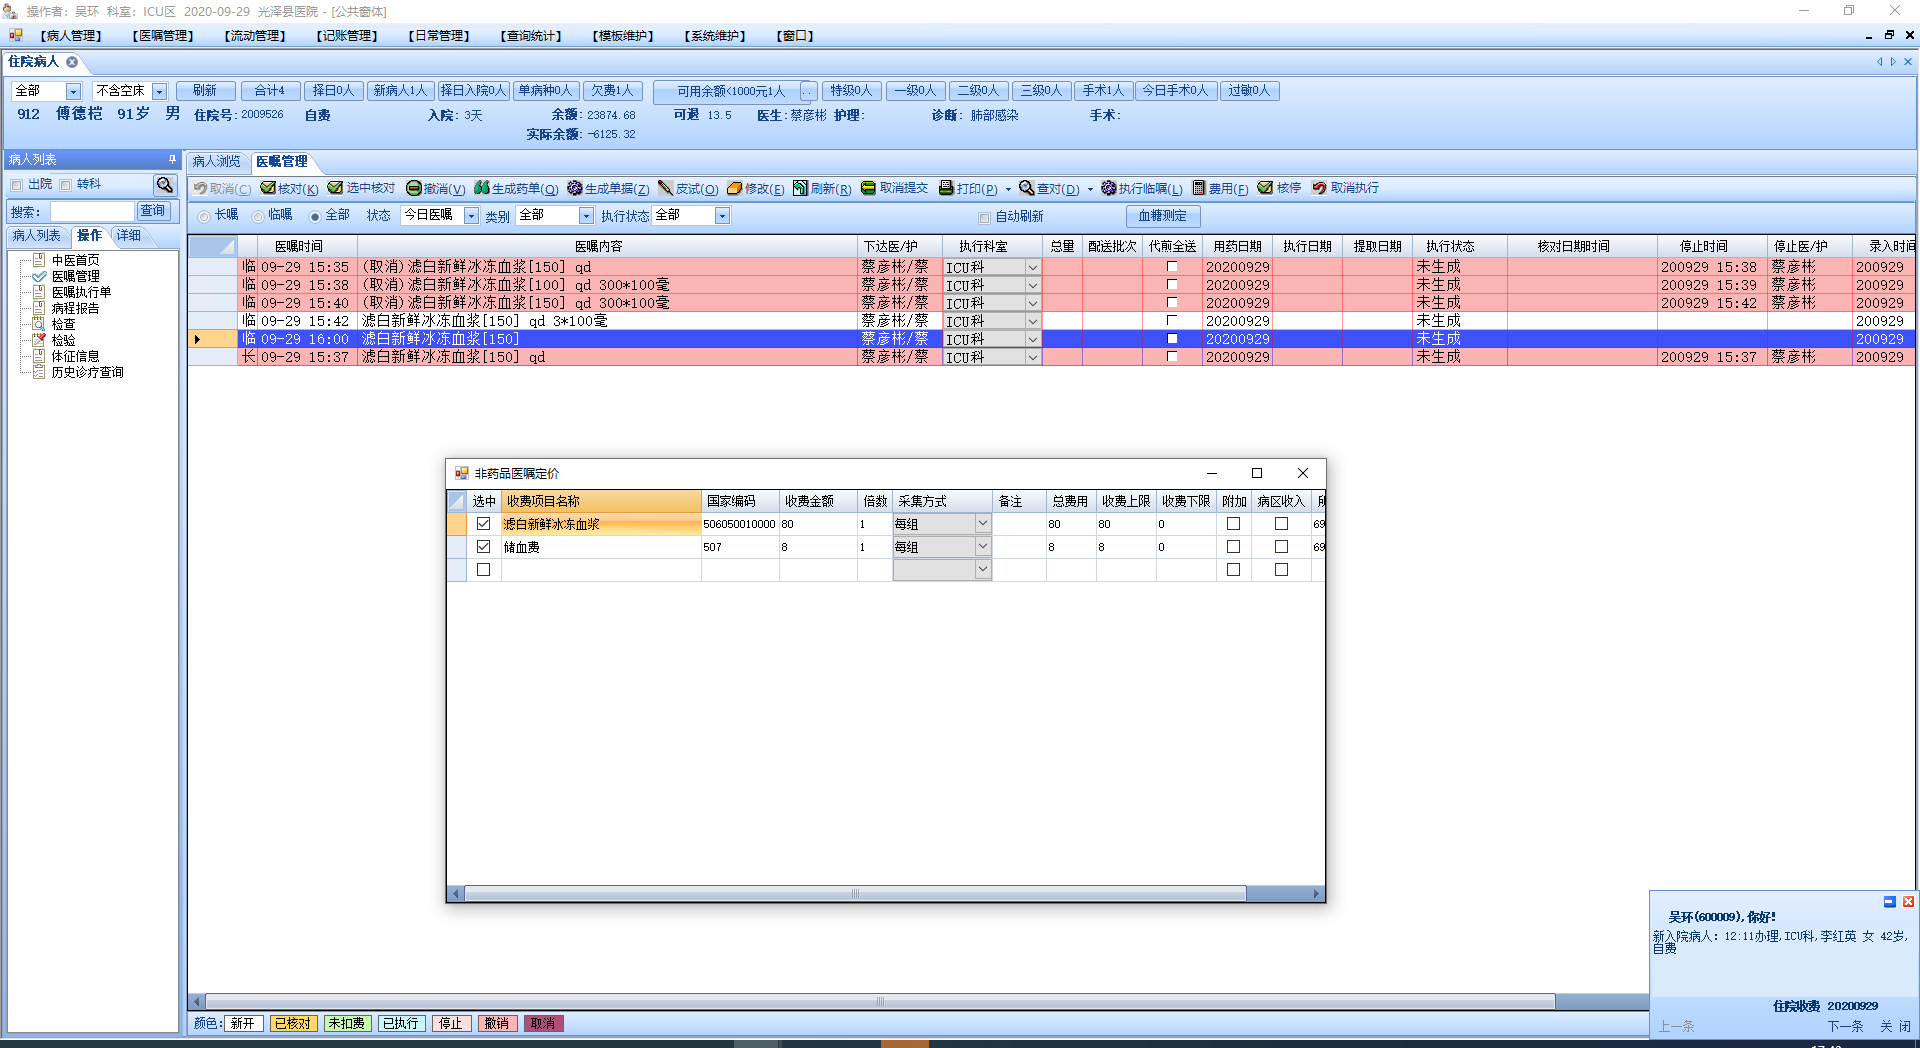The width and height of the screenshot is (1920, 1048).
Task: Switch to the 病人浏览 tab
Action: tap(217, 161)
